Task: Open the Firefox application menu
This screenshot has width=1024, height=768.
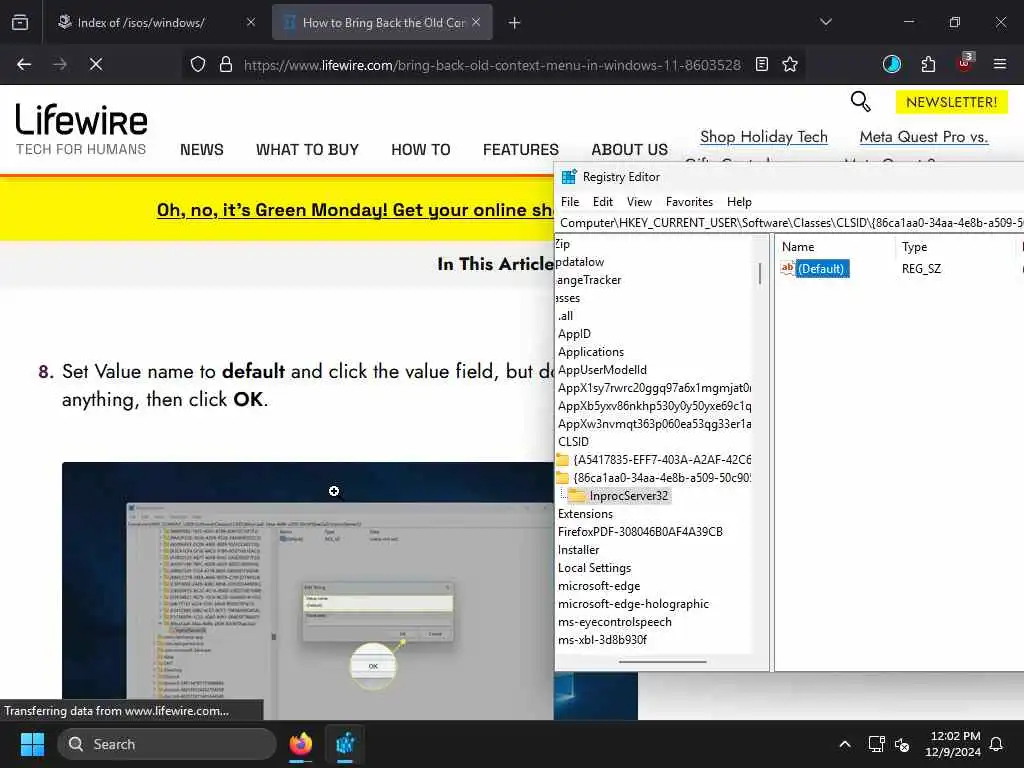Action: click(1000, 65)
